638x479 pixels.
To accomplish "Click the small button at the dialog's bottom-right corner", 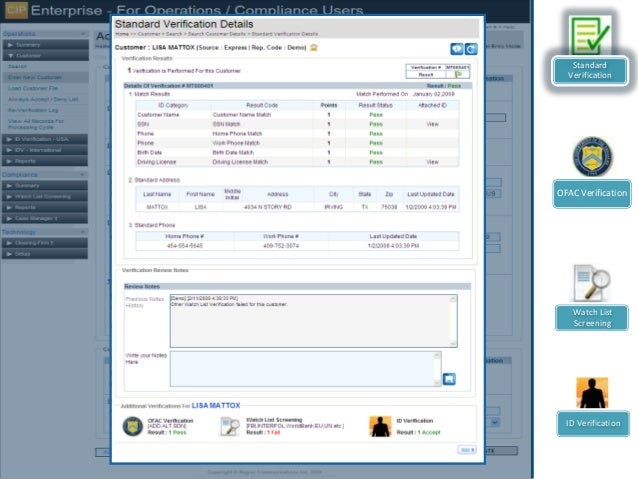I will (467, 450).
